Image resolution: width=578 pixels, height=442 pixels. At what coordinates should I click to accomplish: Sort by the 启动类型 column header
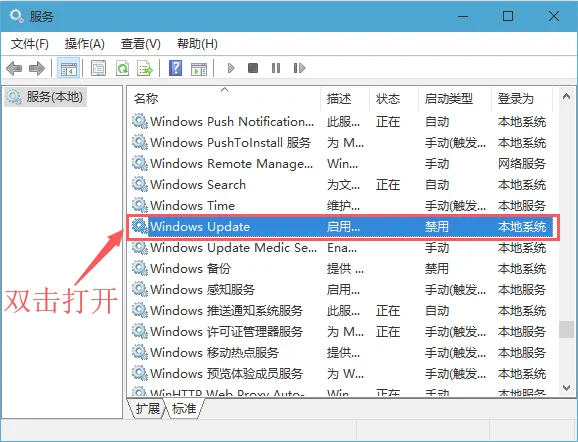pos(455,98)
